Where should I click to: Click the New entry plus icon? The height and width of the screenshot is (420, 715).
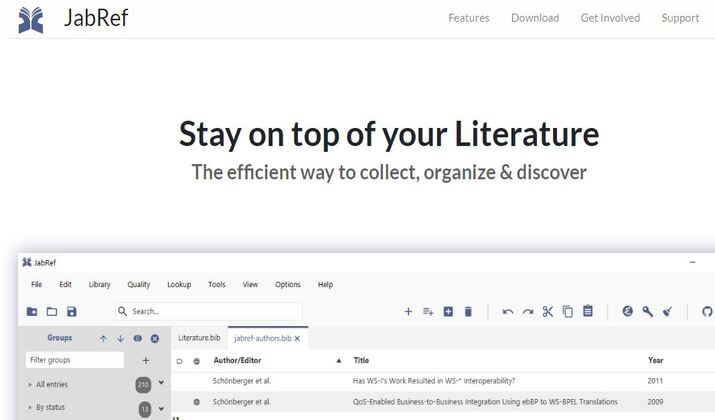[x=408, y=311]
